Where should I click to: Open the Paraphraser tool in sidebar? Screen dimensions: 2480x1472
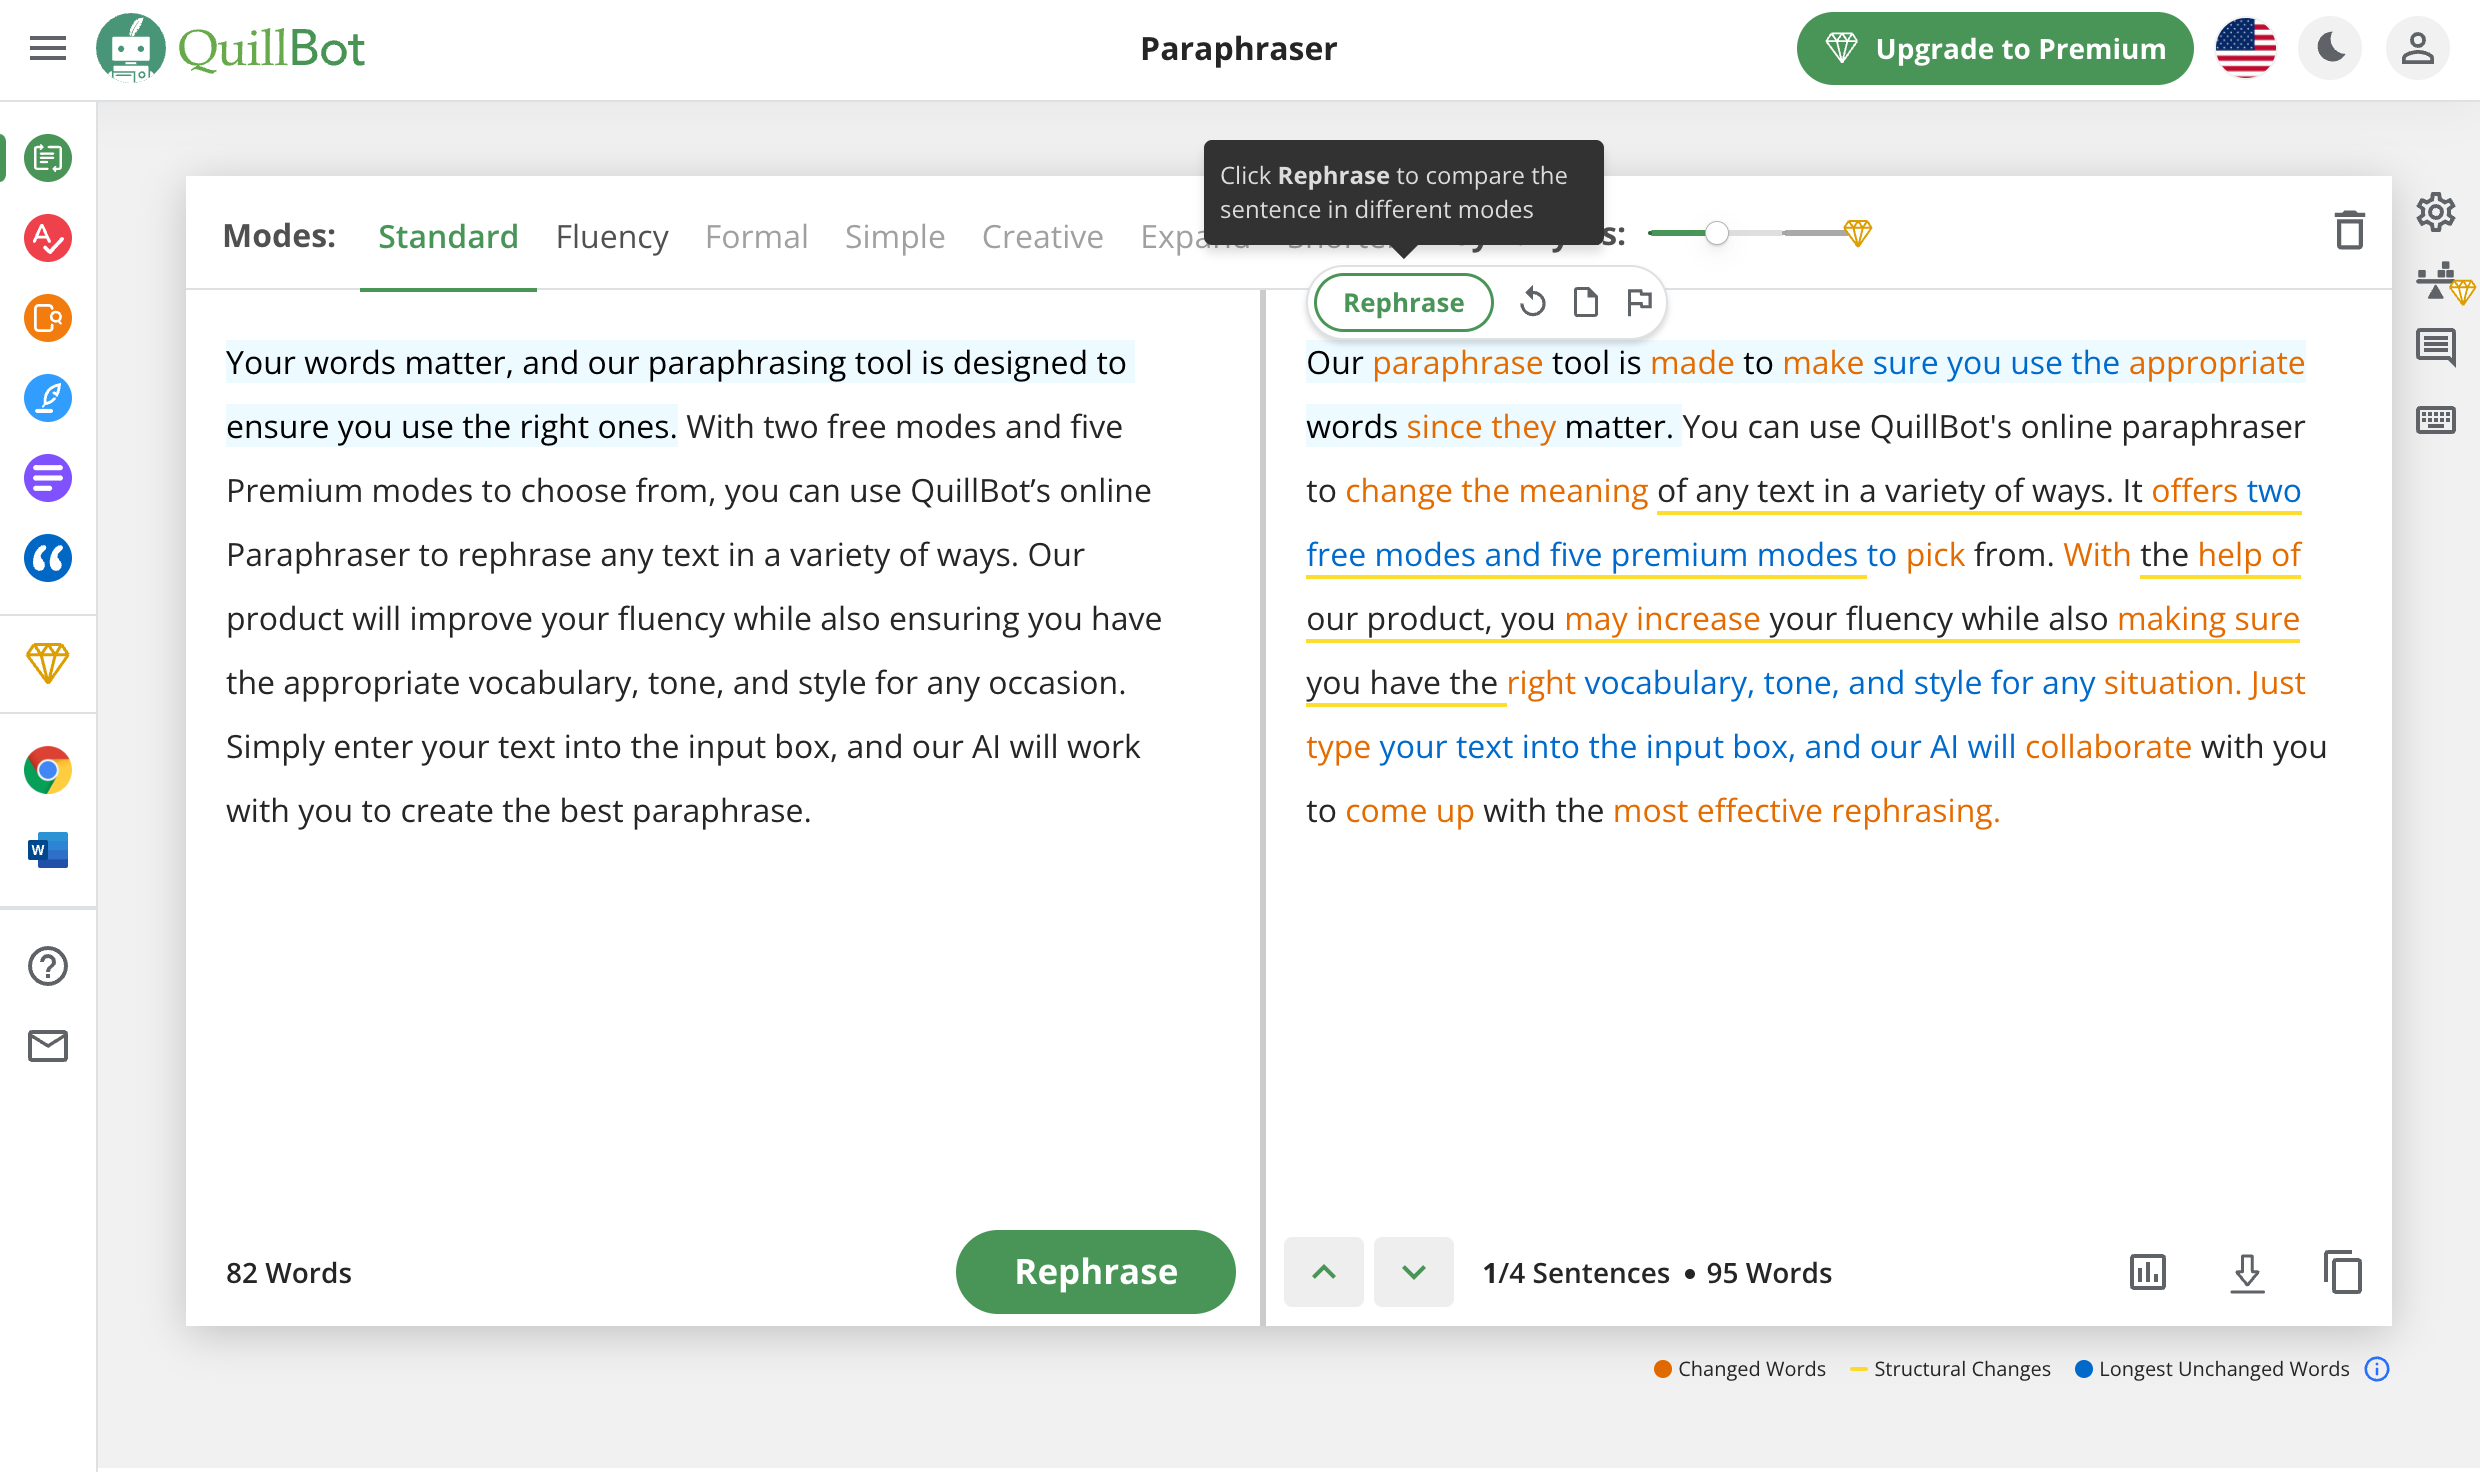click(x=48, y=158)
